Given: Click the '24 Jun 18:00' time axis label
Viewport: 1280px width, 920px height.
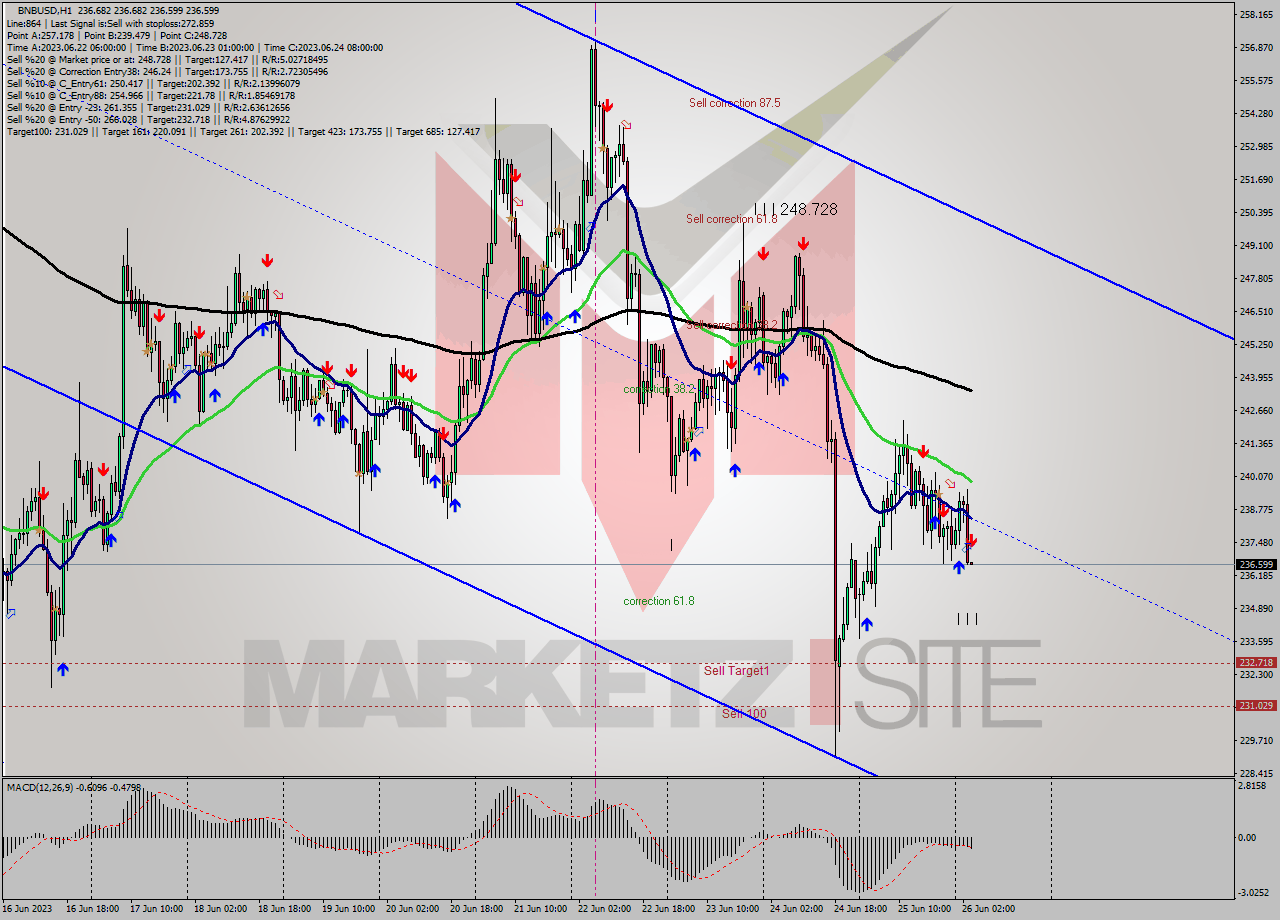Looking at the screenshot, I should tap(862, 908).
